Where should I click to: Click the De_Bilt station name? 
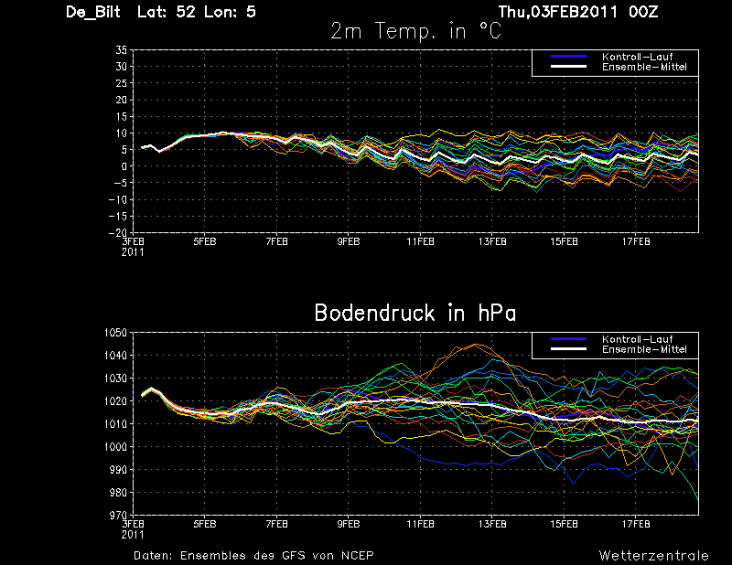(x=93, y=12)
